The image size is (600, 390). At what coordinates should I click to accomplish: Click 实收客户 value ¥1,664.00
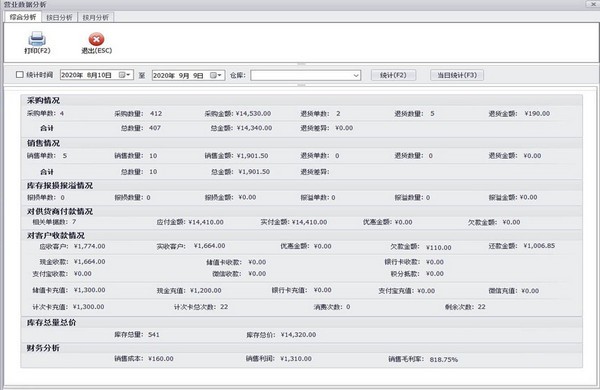(x=209, y=246)
